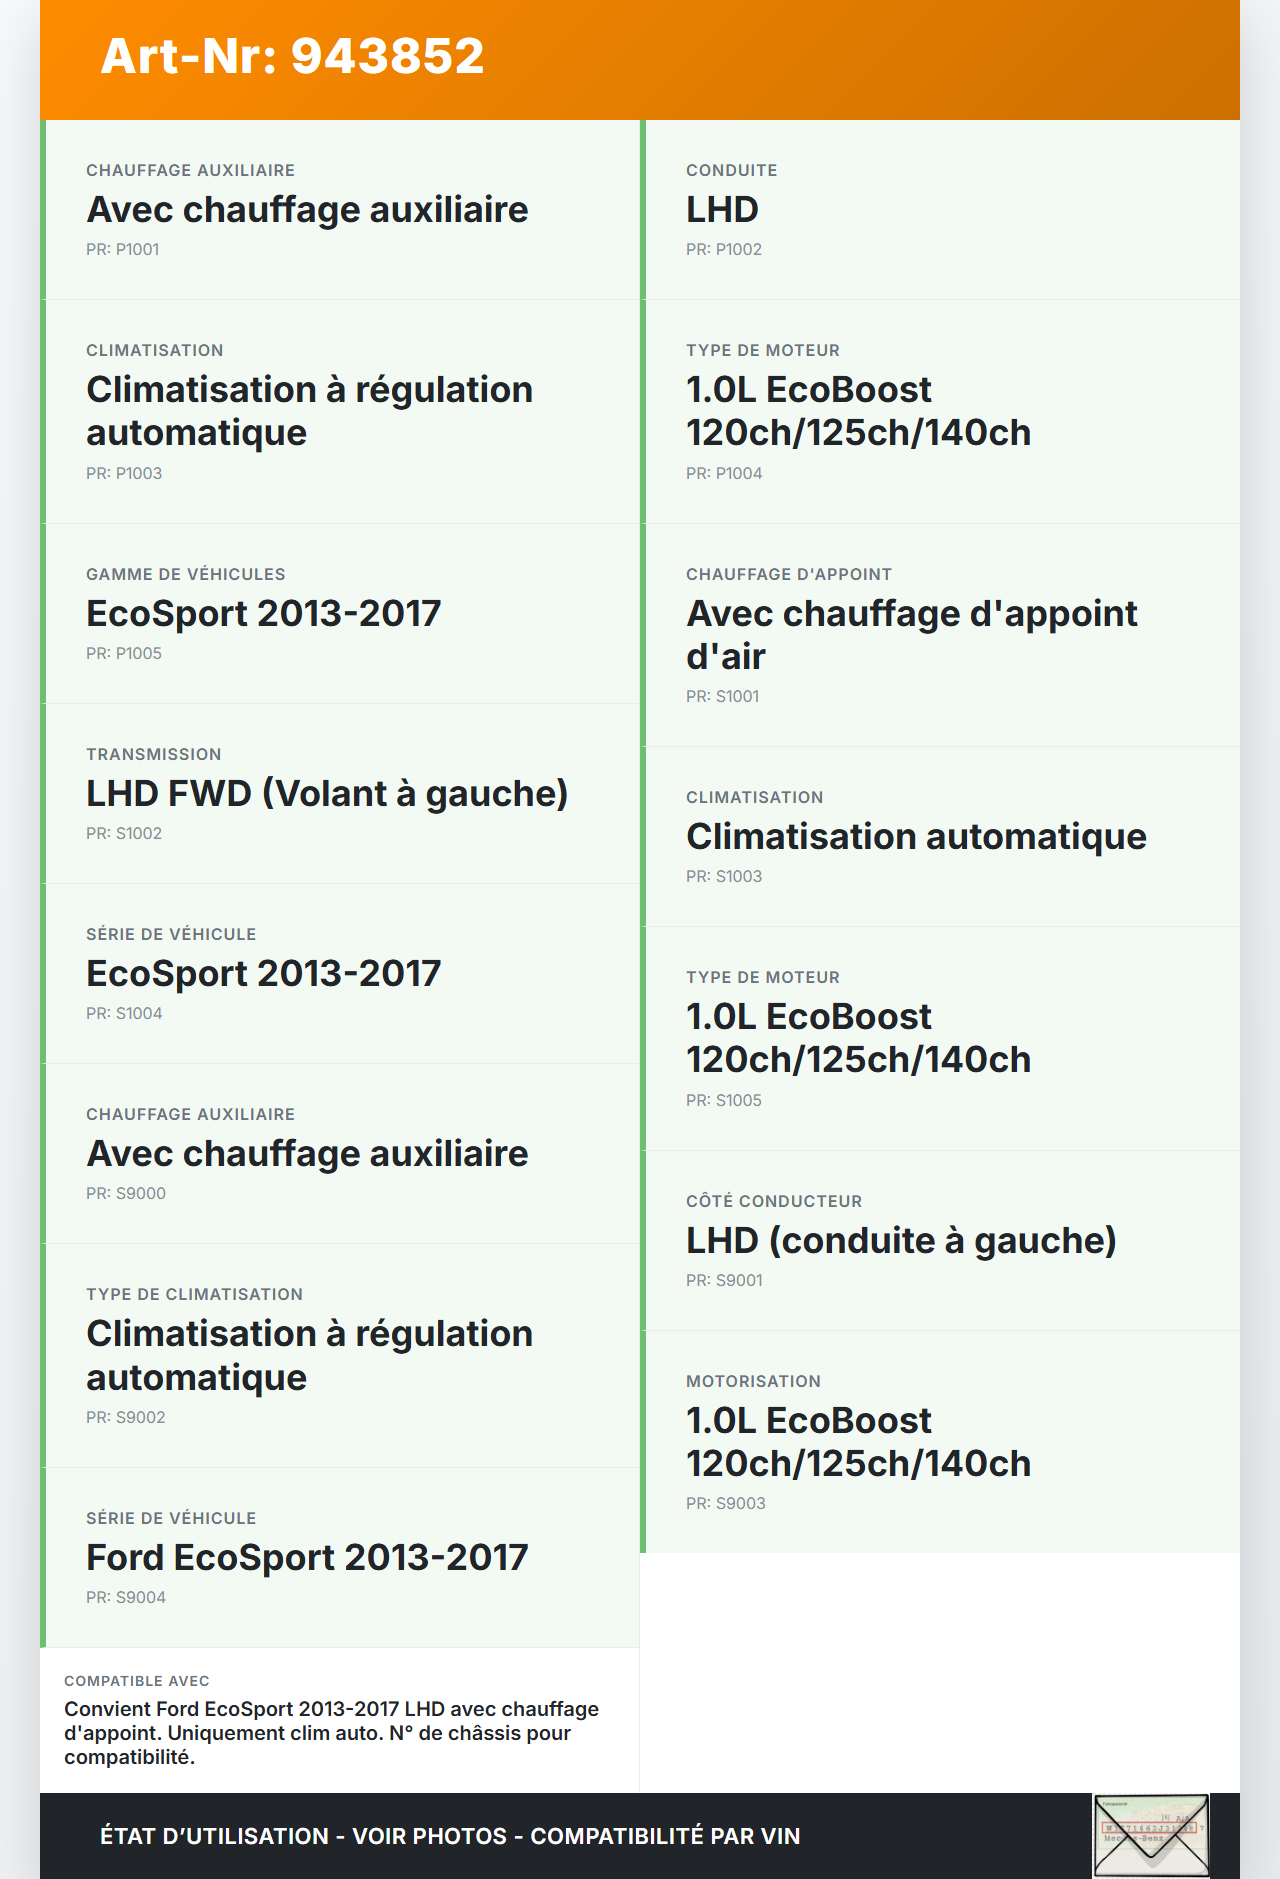Screen dimensions: 1280x1879
Task: Select the Type de climatisation card S9002
Action: (x=340, y=1355)
